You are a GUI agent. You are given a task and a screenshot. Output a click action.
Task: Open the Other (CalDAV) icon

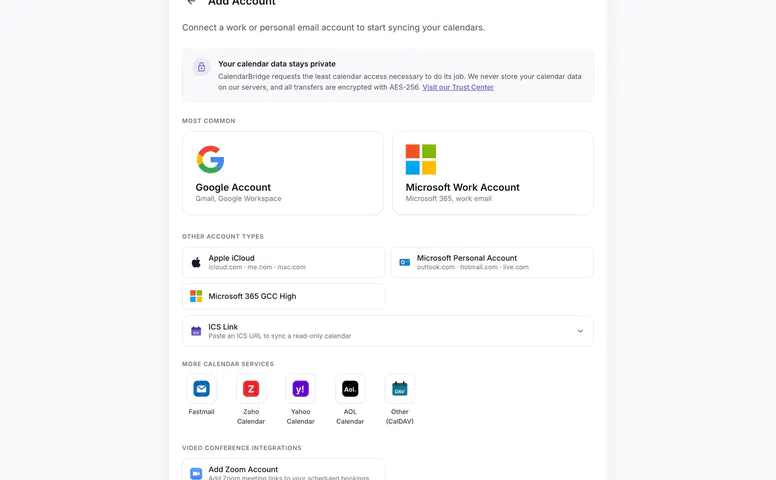pos(399,389)
